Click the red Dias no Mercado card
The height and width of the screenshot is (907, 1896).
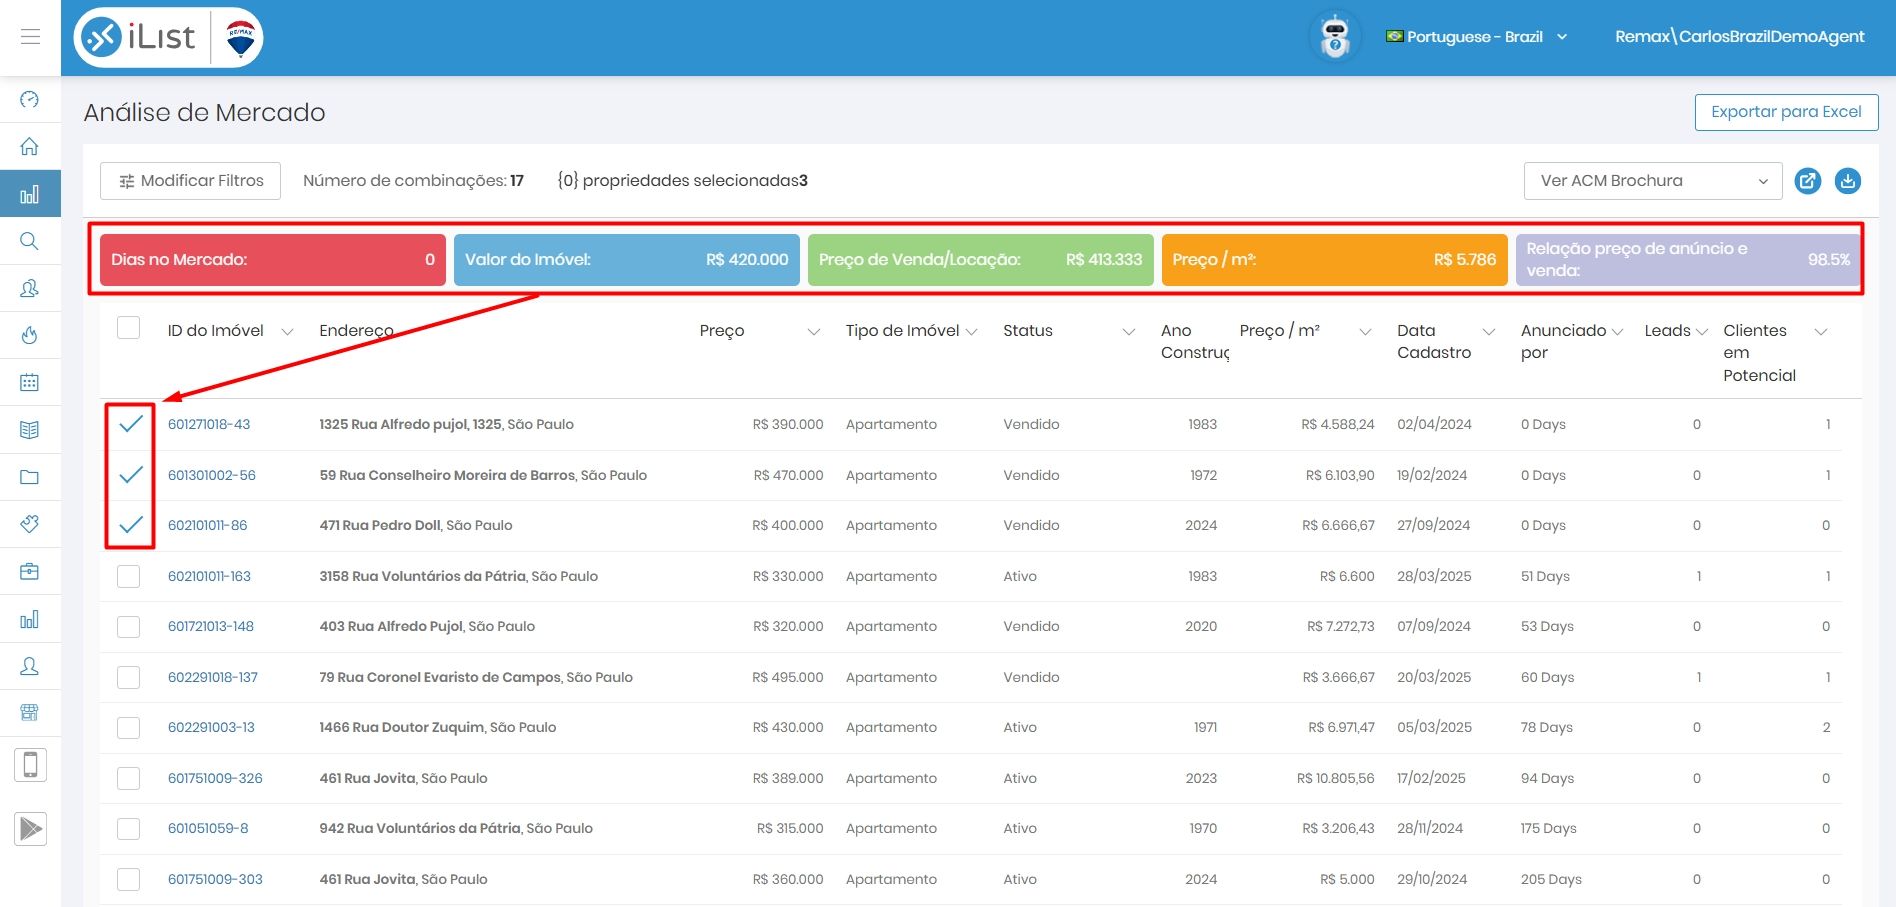coord(273,260)
